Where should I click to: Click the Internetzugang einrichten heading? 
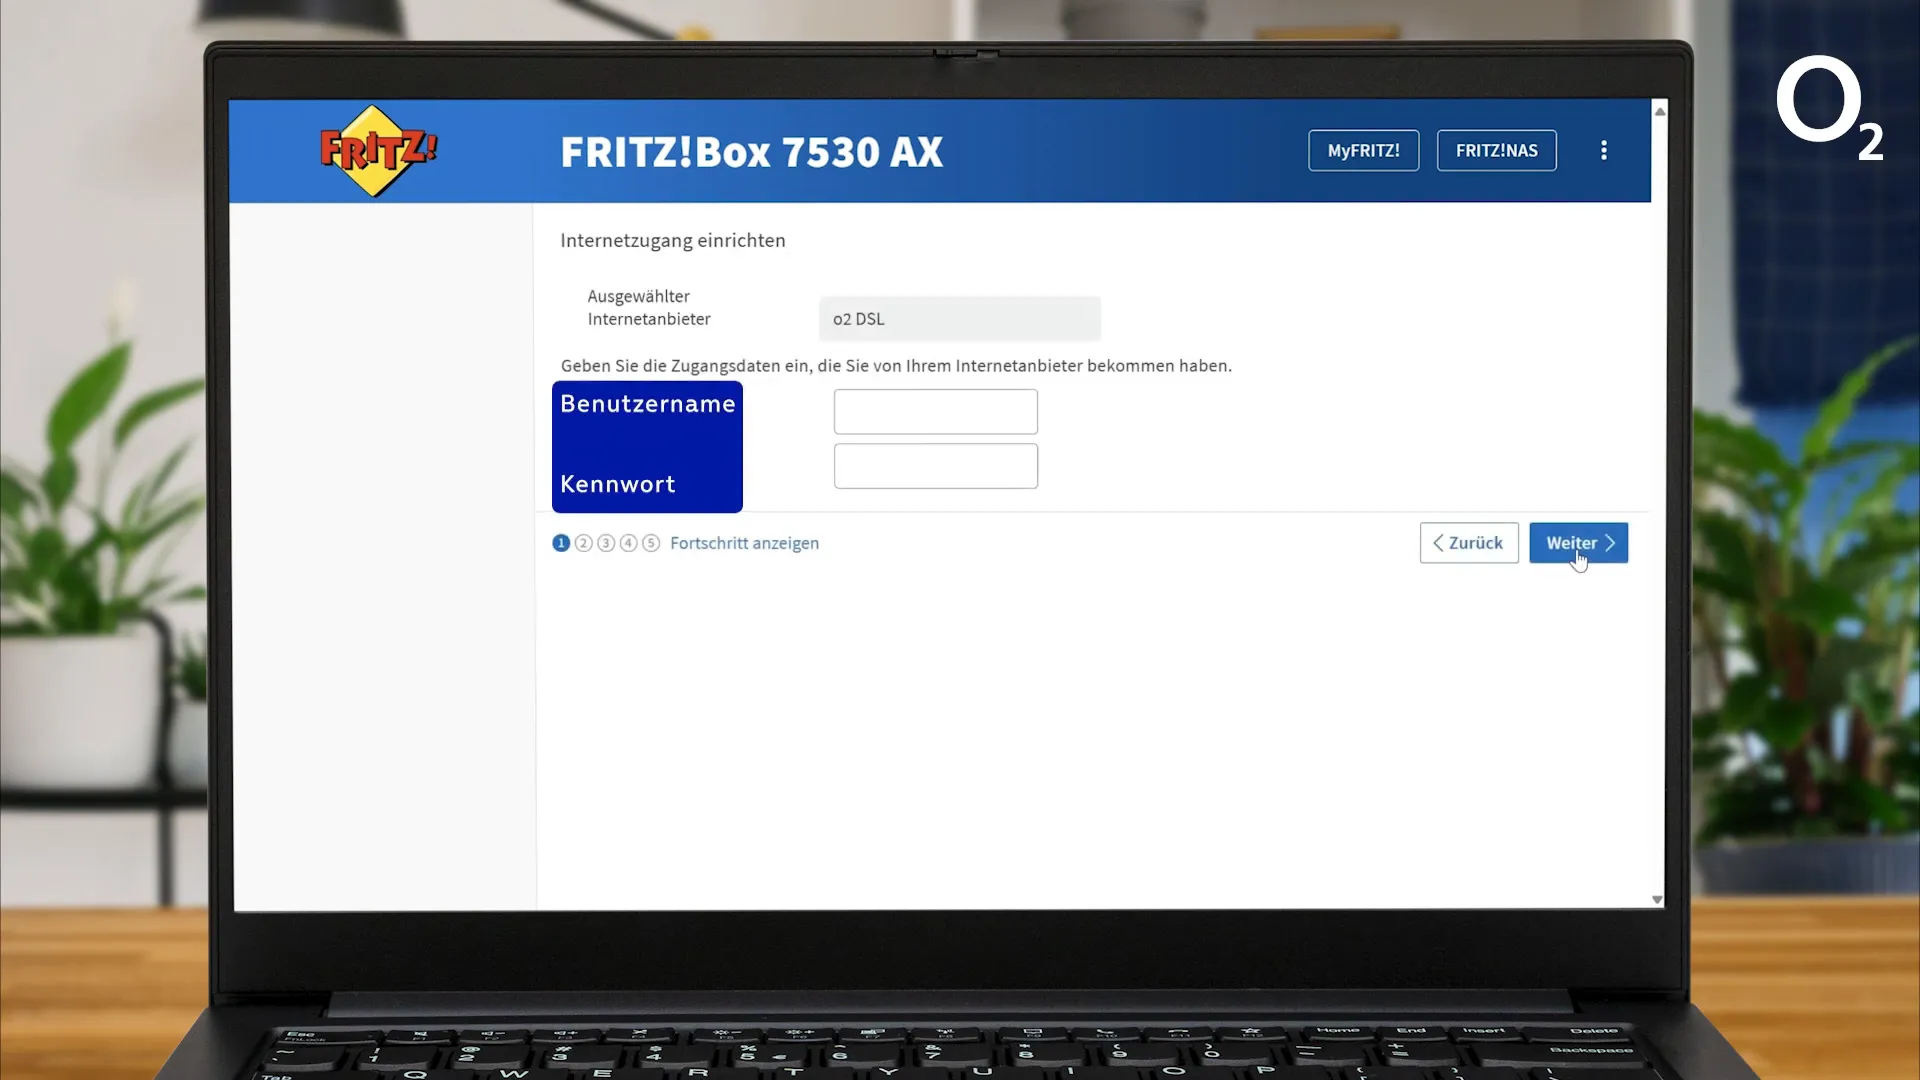click(673, 241)
